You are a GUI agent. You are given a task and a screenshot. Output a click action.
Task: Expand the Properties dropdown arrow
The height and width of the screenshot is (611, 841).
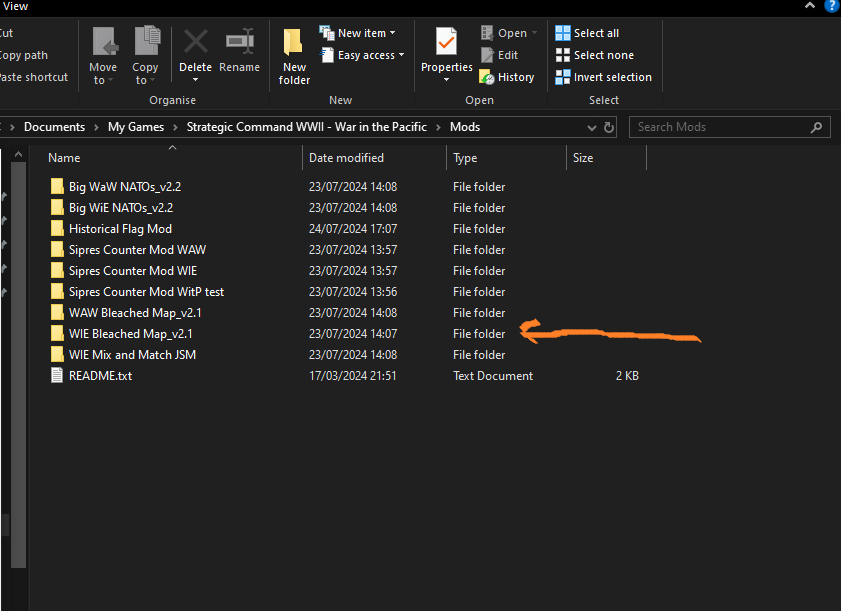[446, 80]
